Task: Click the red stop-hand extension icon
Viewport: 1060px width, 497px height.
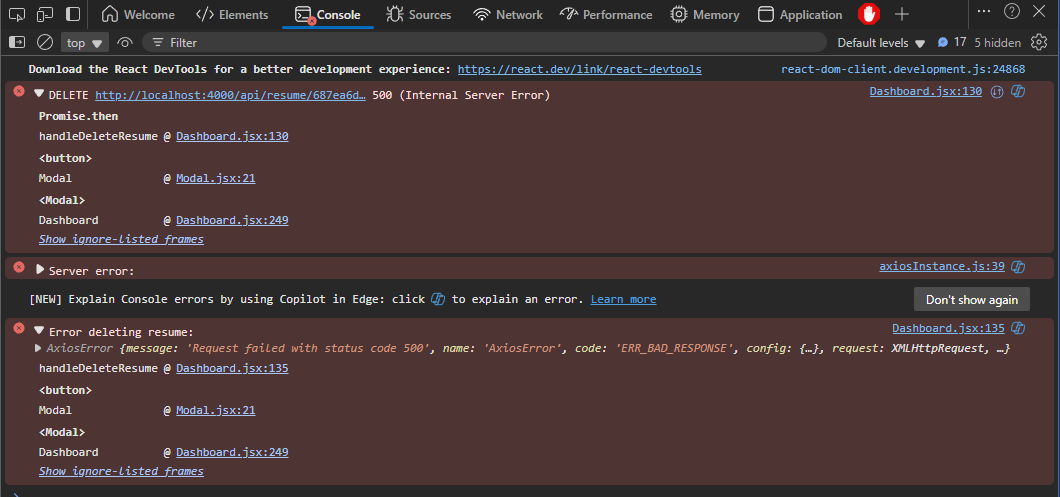Action: 869,14
